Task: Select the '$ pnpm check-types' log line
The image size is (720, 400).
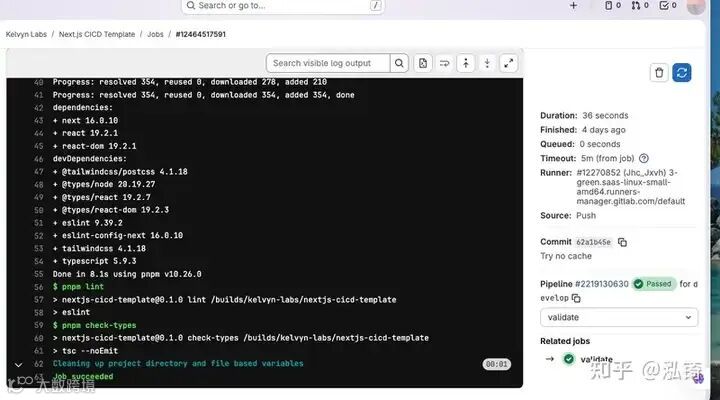Action: click(94, 325)
